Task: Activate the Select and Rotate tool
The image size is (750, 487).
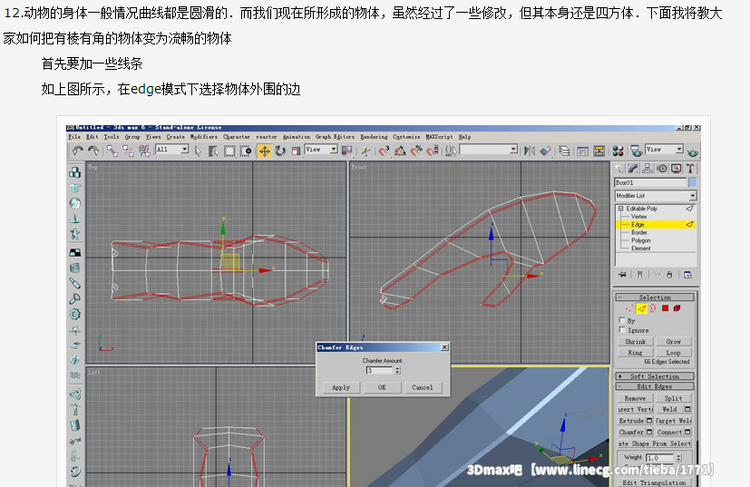Action: [280, 151]
